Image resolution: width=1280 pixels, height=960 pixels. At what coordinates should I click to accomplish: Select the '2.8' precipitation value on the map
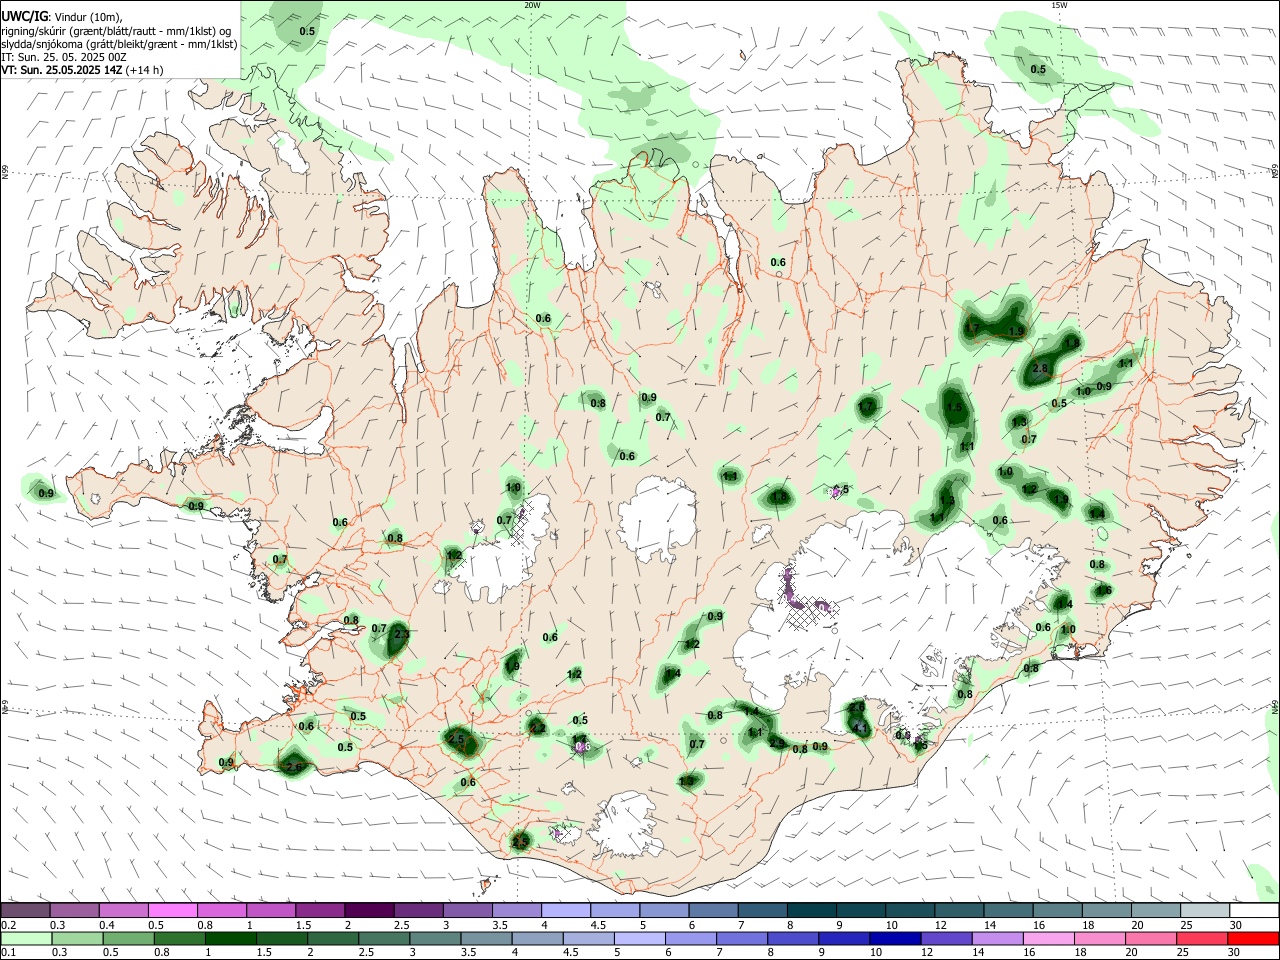1039,369
